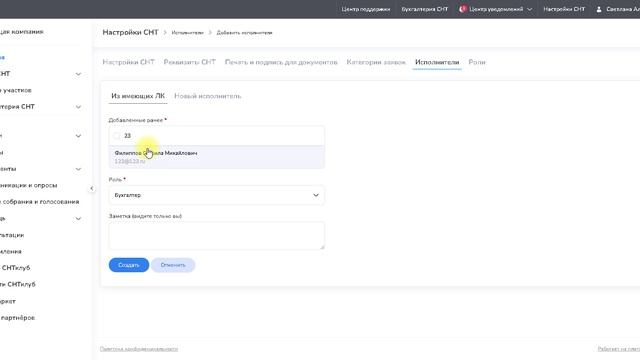Open Центр поддержки in top bar
This screenshot has width=640, height=360.
366,9
